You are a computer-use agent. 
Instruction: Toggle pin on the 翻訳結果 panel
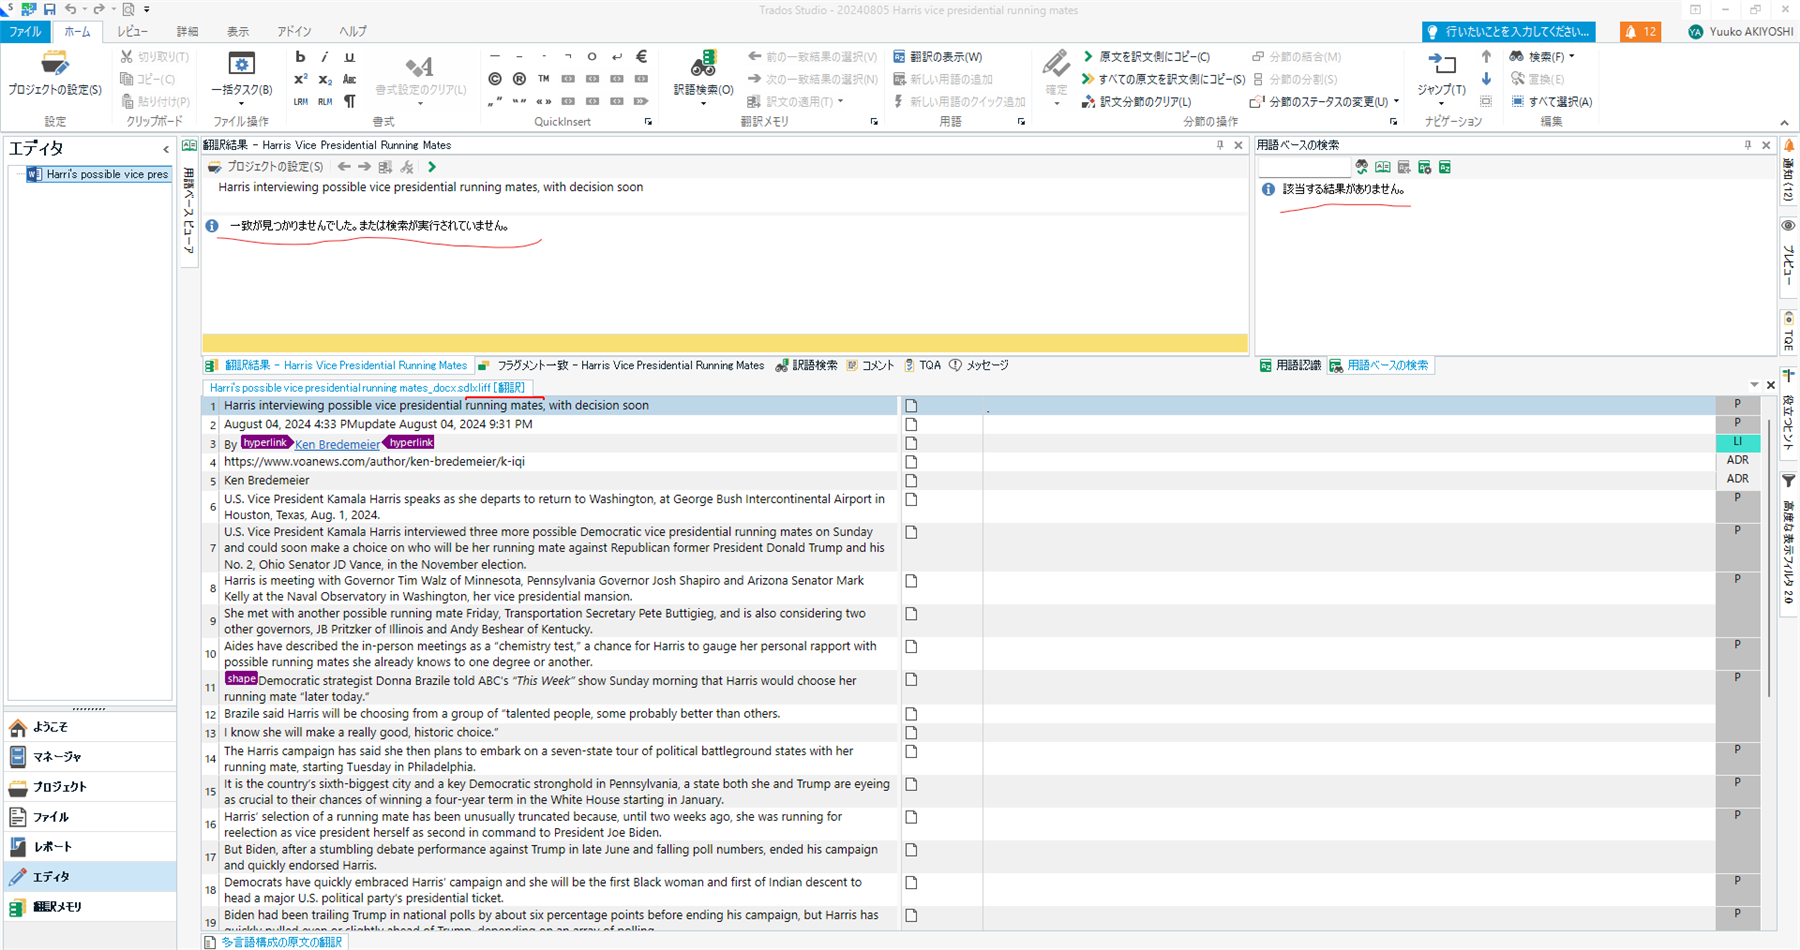[1220, 145]
